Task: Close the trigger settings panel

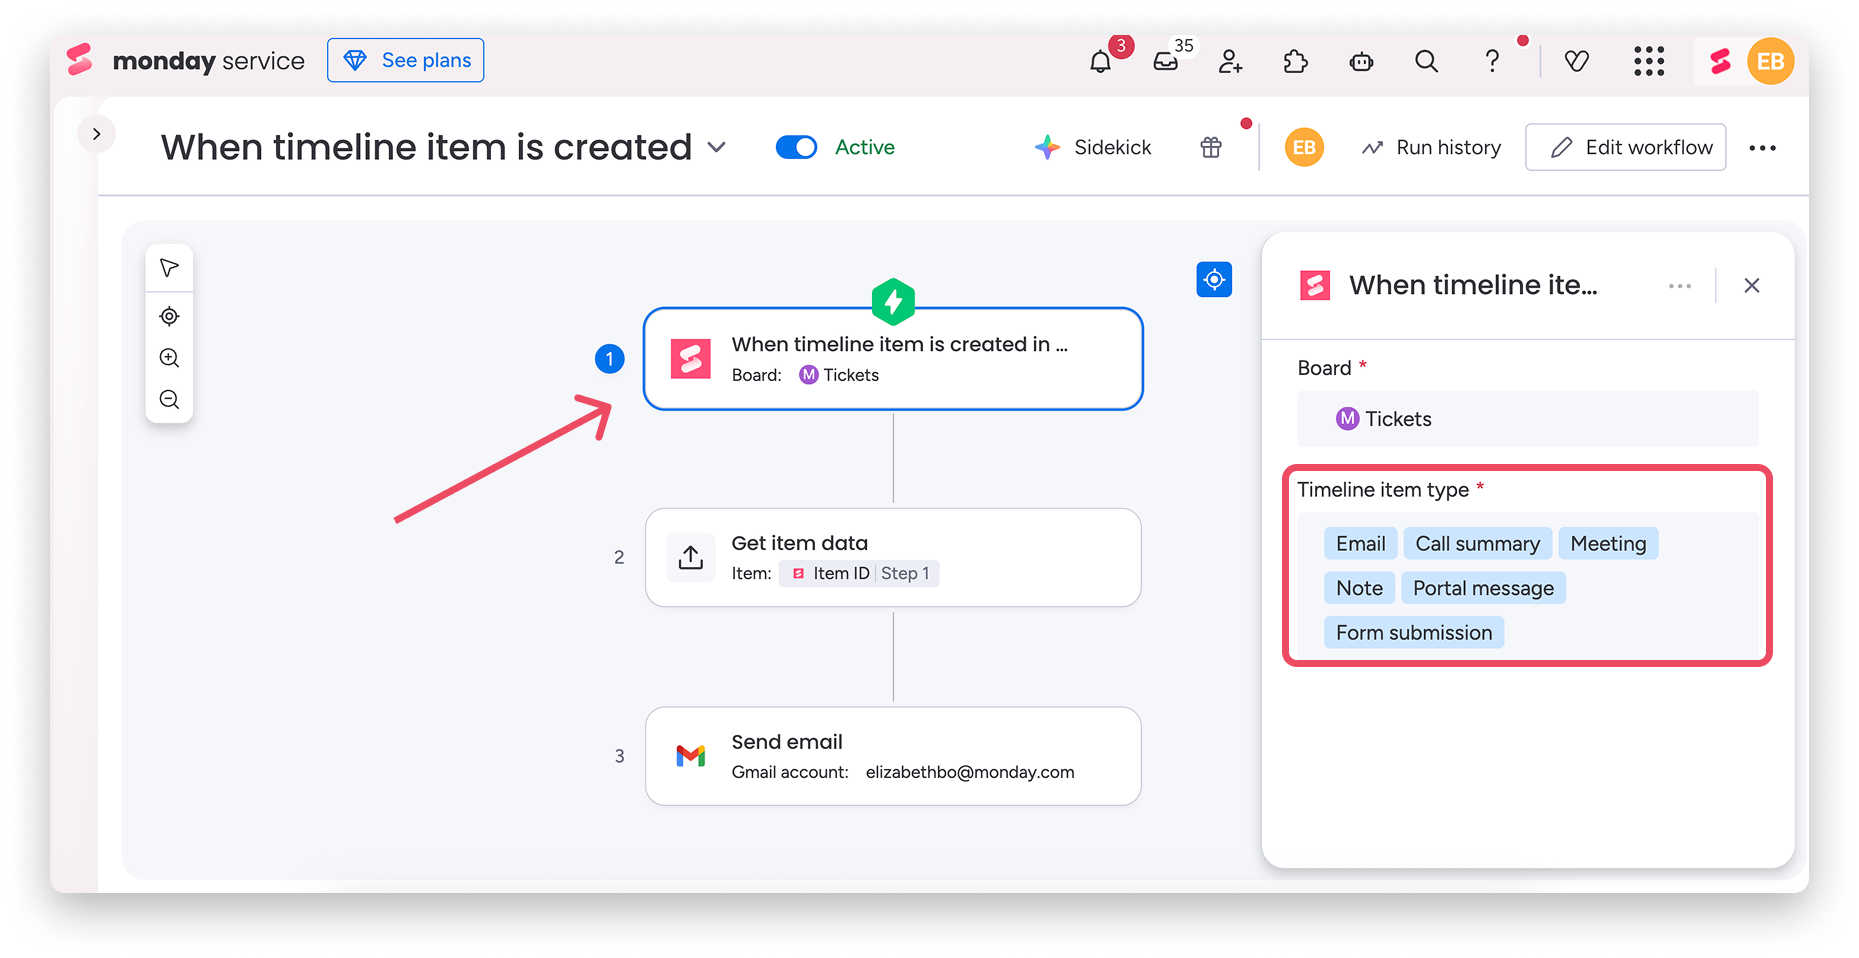Action: (1752, 286)
